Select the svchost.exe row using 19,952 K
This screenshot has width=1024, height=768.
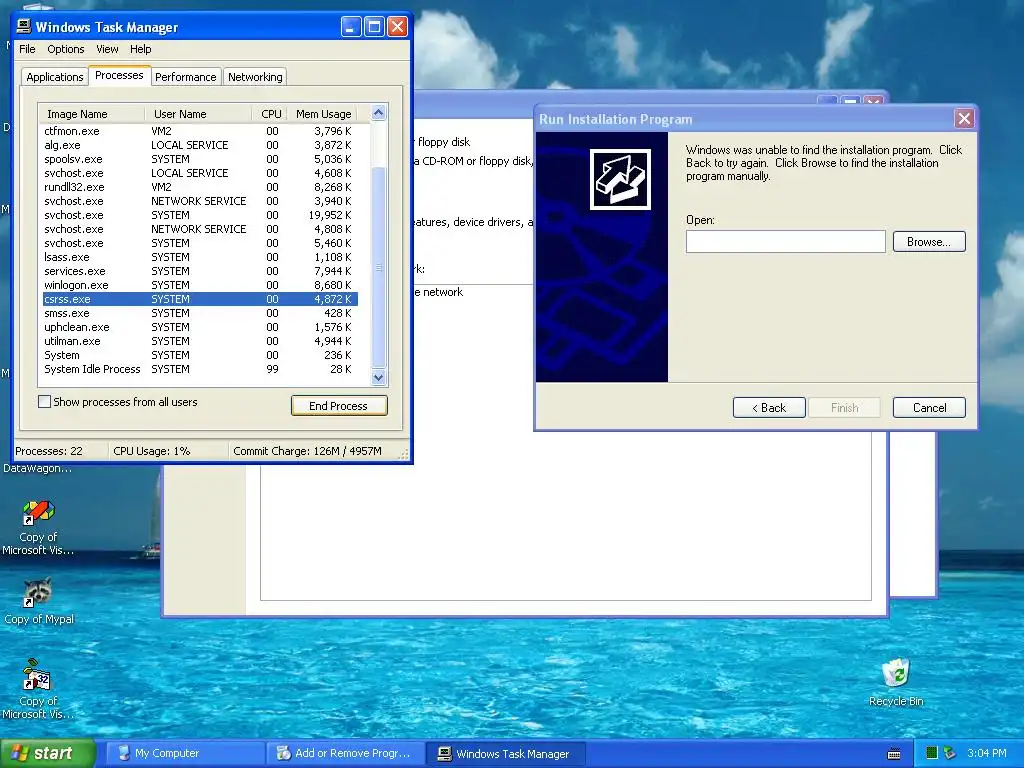tap(200, 215)
